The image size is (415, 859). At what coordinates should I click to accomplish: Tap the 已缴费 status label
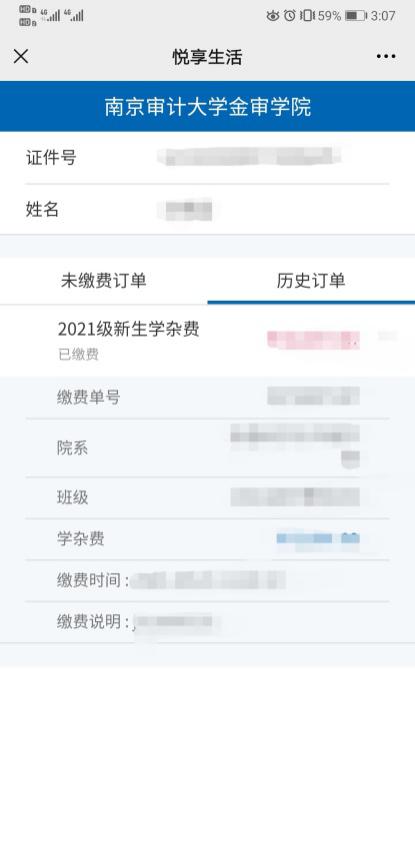78,354
